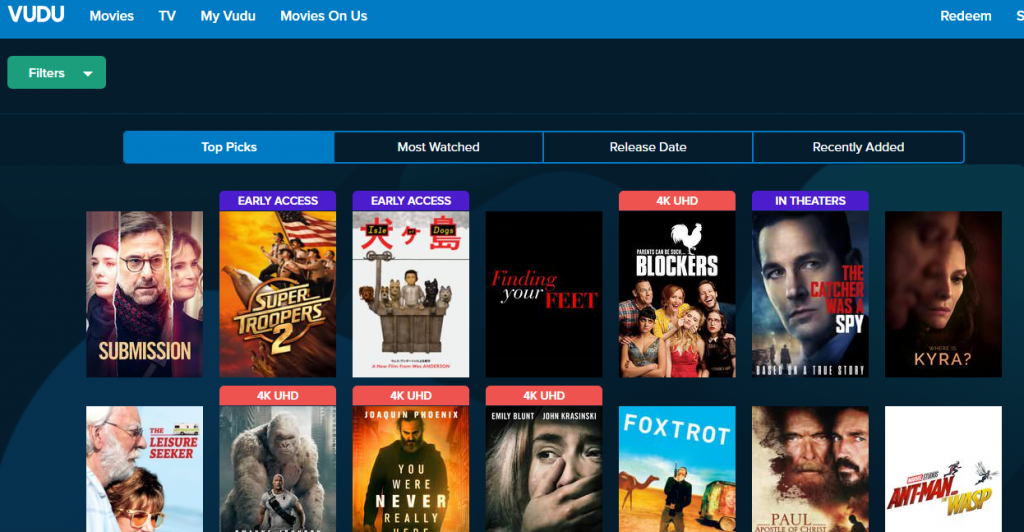Open The Leisure Seeker poster

click(144, 469)
